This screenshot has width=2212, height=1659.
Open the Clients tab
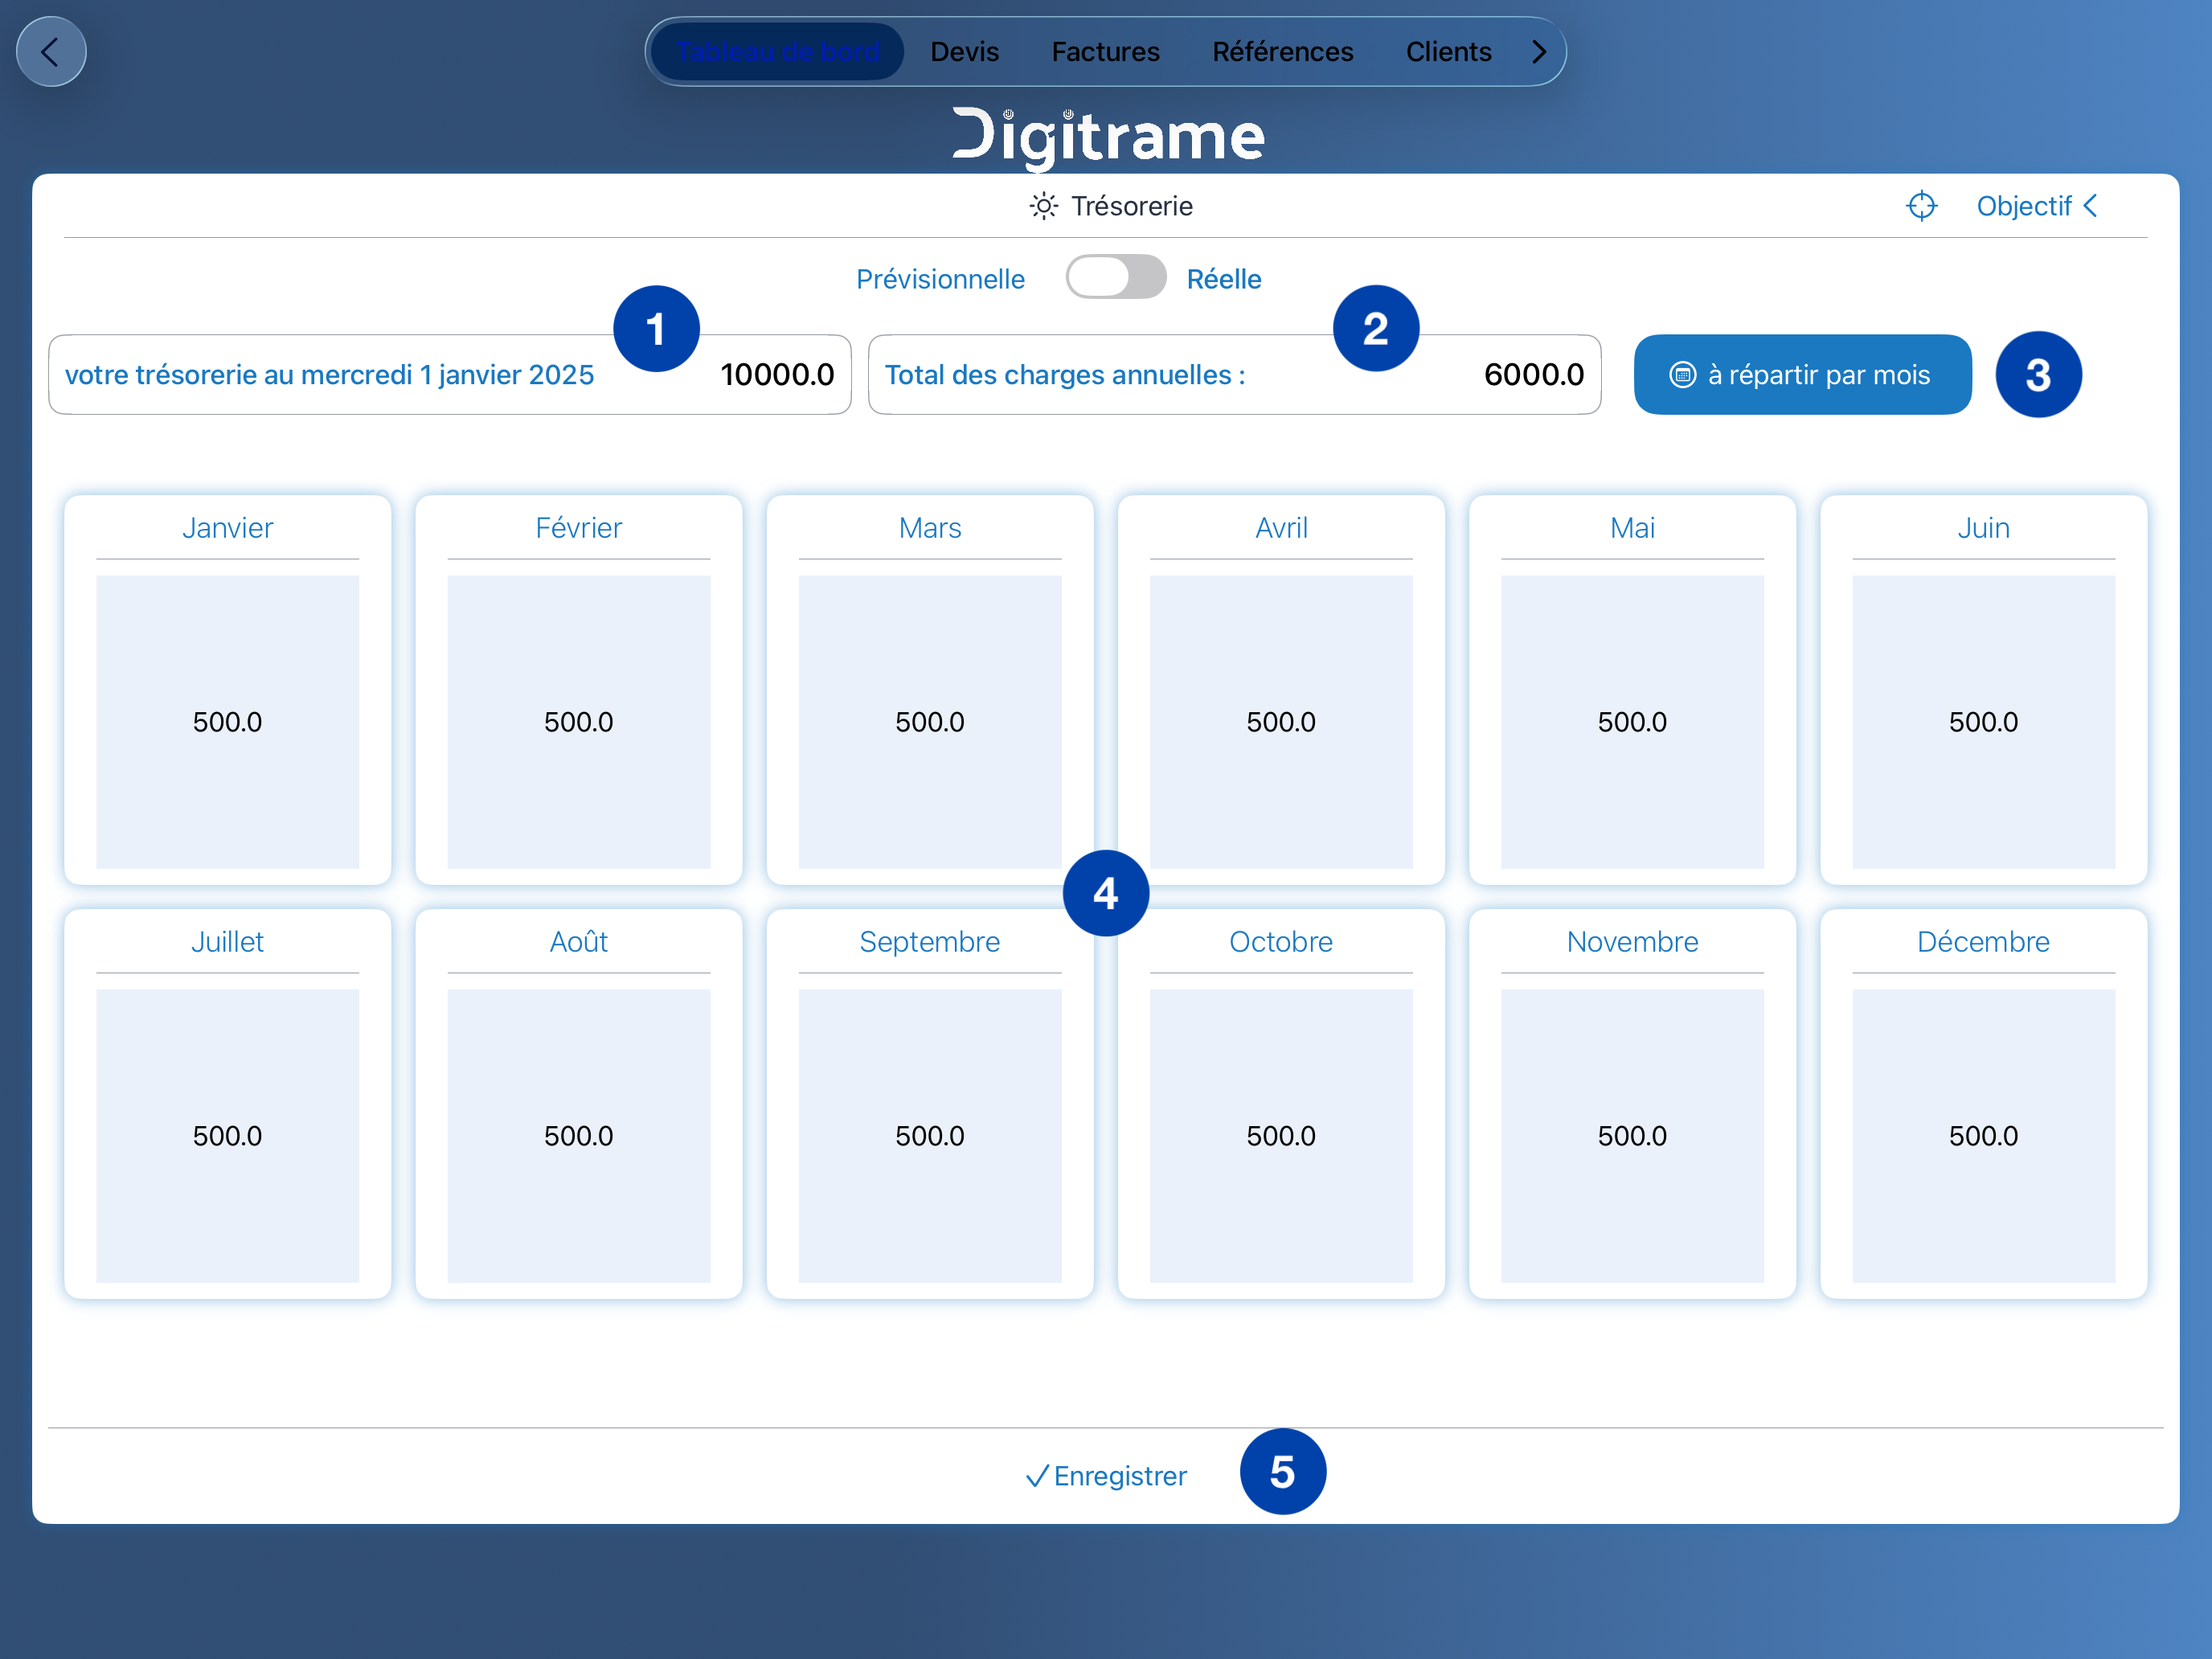pyautogui.click(x=1448, y=52)
